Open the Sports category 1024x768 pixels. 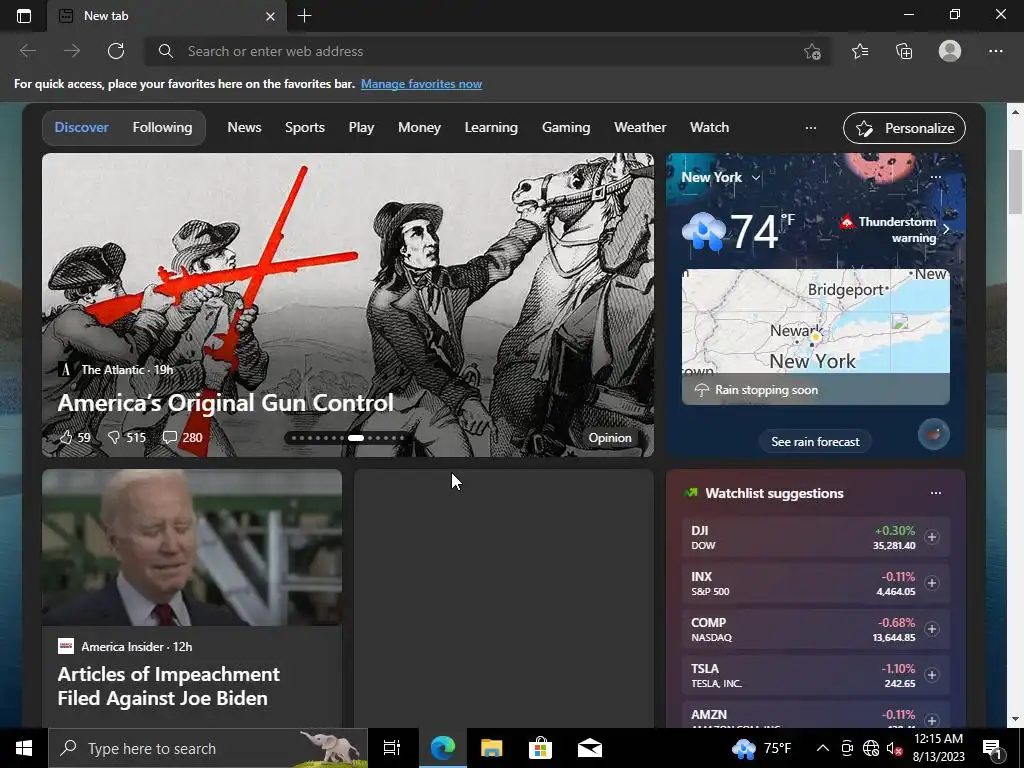point(305,127)
